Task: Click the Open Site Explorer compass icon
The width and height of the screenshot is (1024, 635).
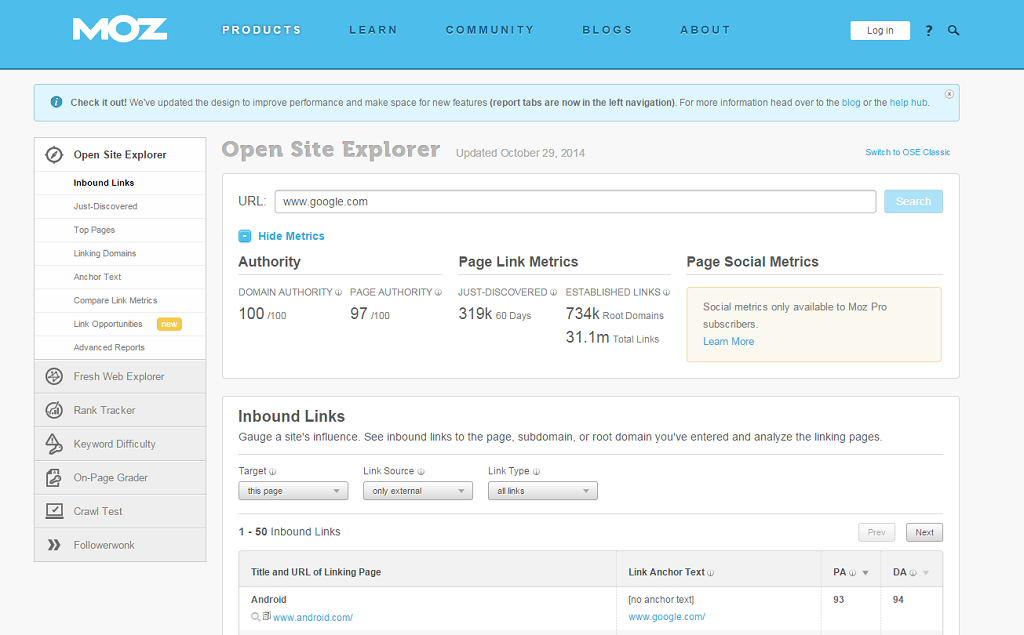Action: click(x=54, y=155)
